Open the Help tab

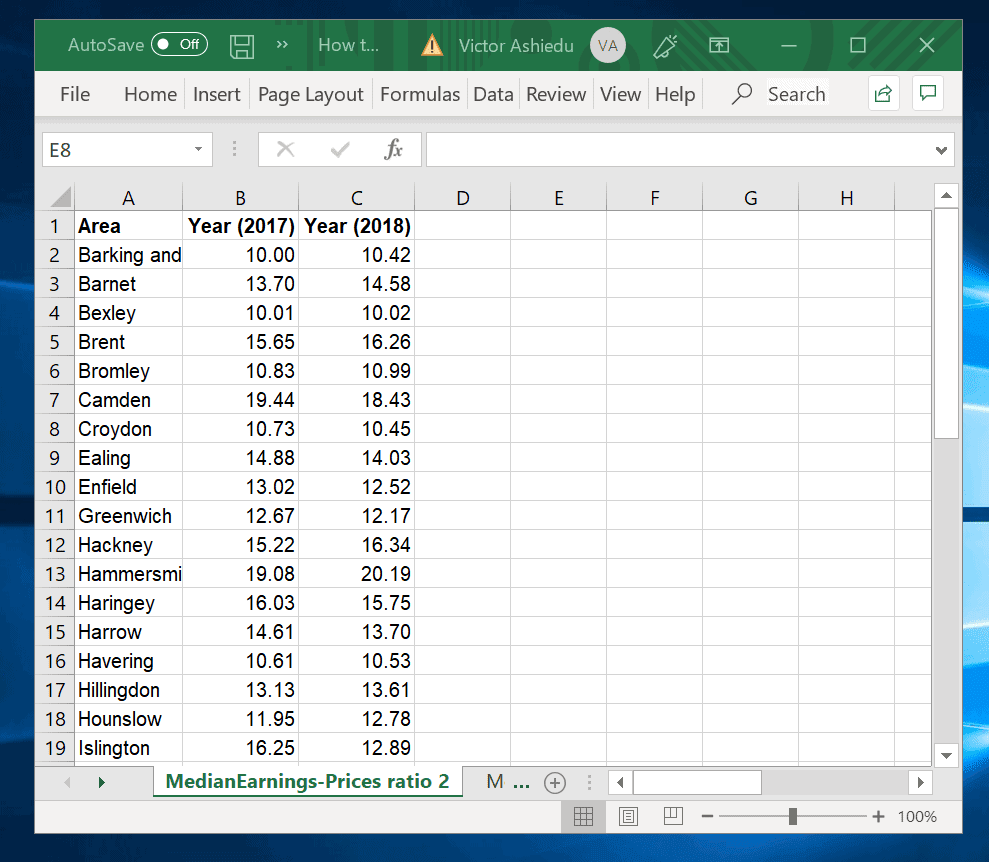click(x=675, y=94)
